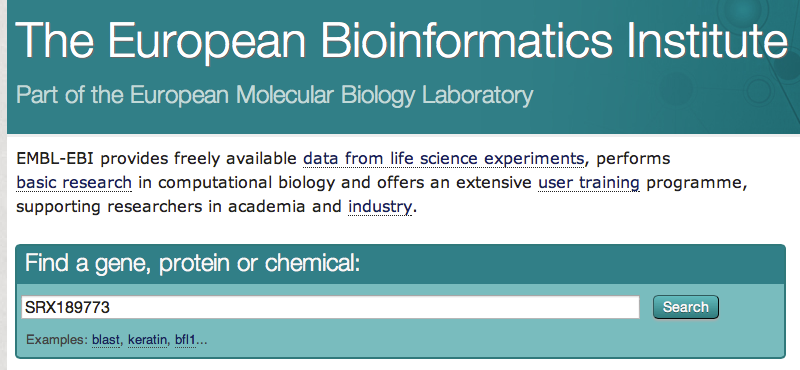Open the 'industry' link
The height and width of the screenshot is (370, 800).
[x=380, y=207]
